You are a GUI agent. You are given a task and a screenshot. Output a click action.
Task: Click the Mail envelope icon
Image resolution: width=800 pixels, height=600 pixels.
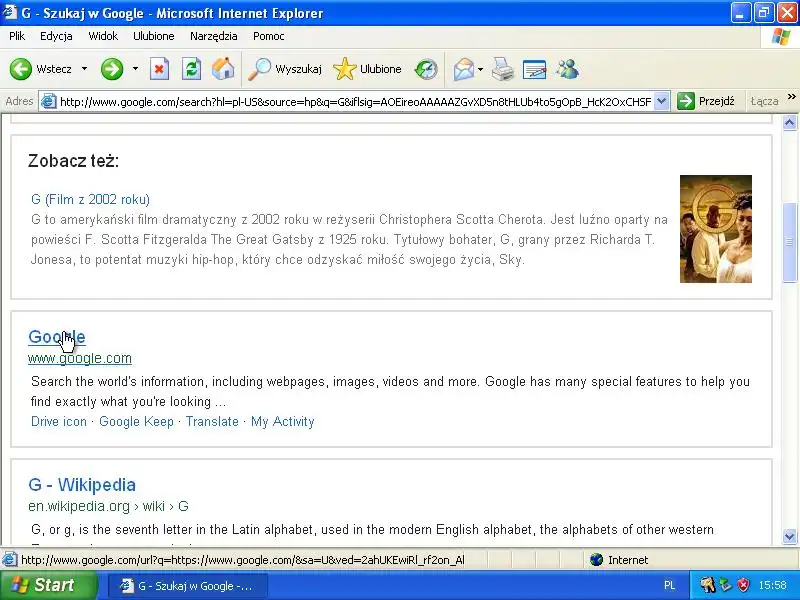point(464,69)
